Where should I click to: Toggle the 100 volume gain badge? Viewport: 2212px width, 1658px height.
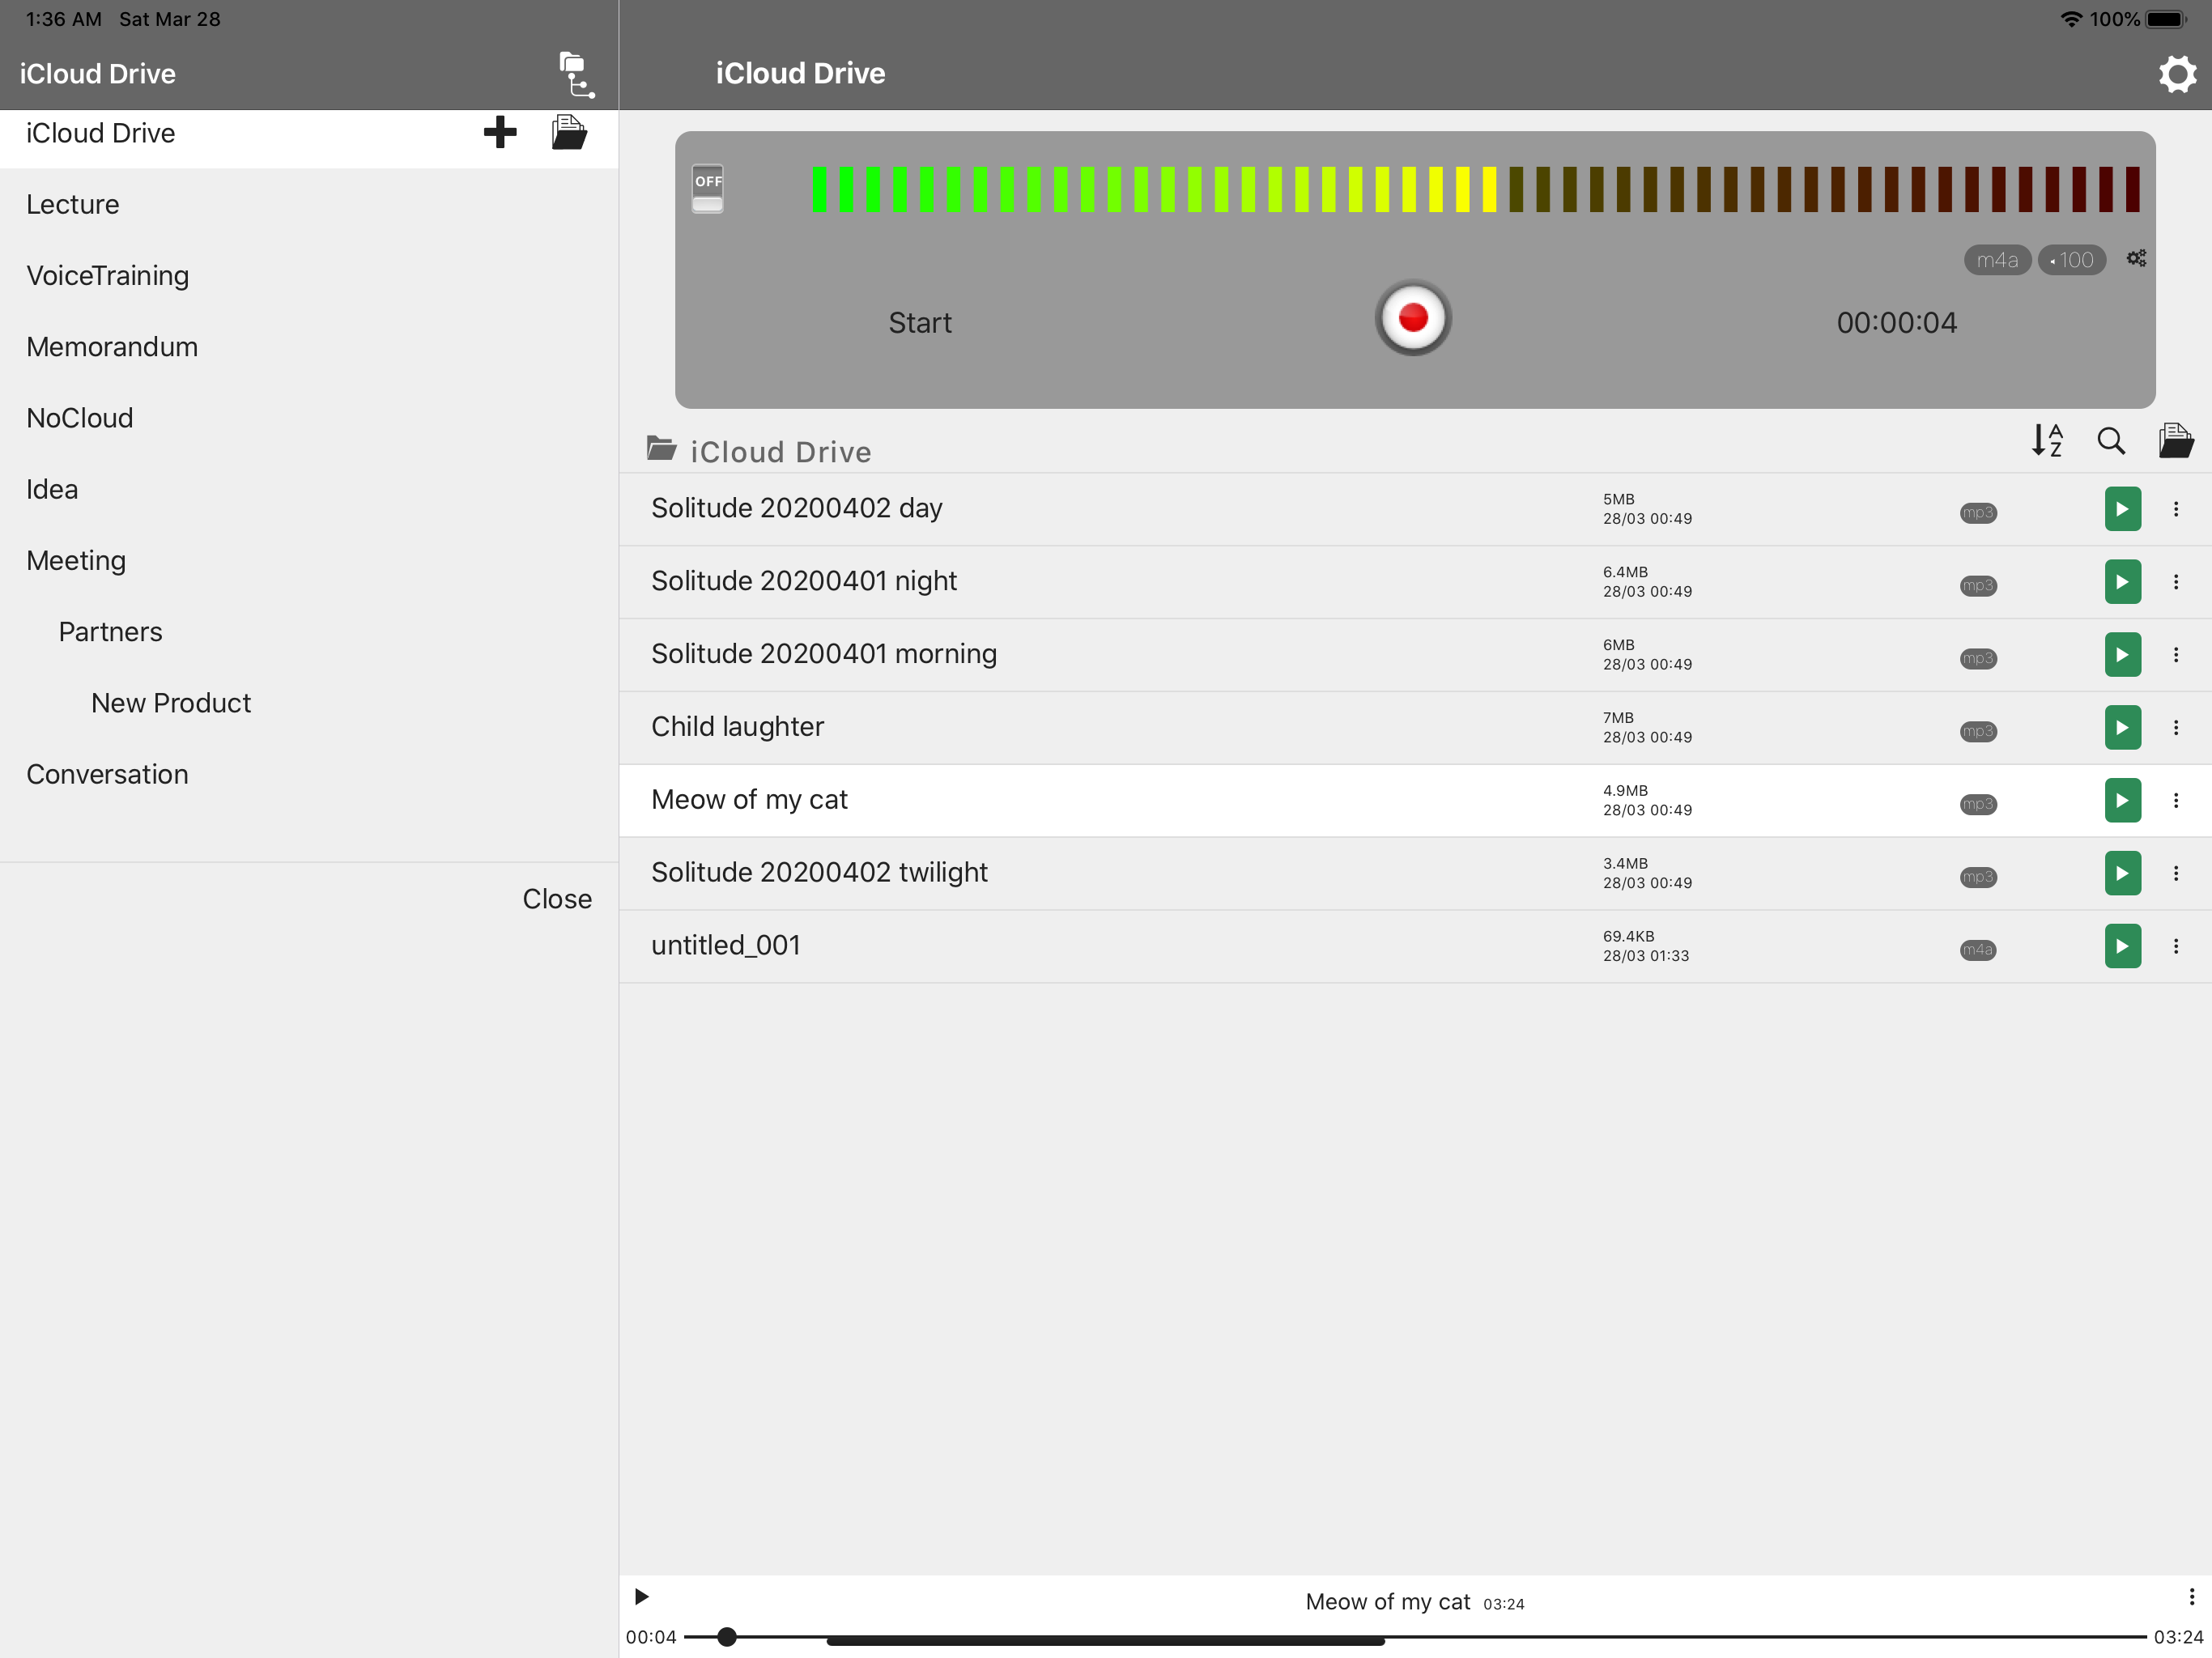pyautogui.click(x=2071, y=260)
